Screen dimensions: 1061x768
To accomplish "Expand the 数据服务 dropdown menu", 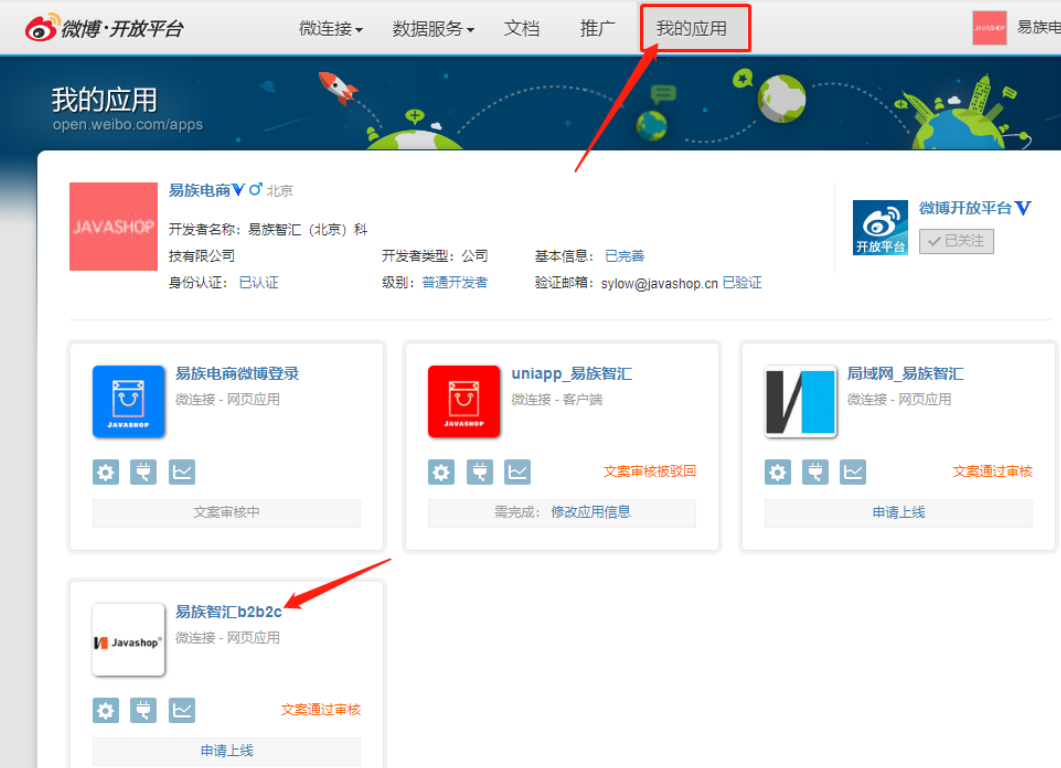I will click(x=433, y=29).
